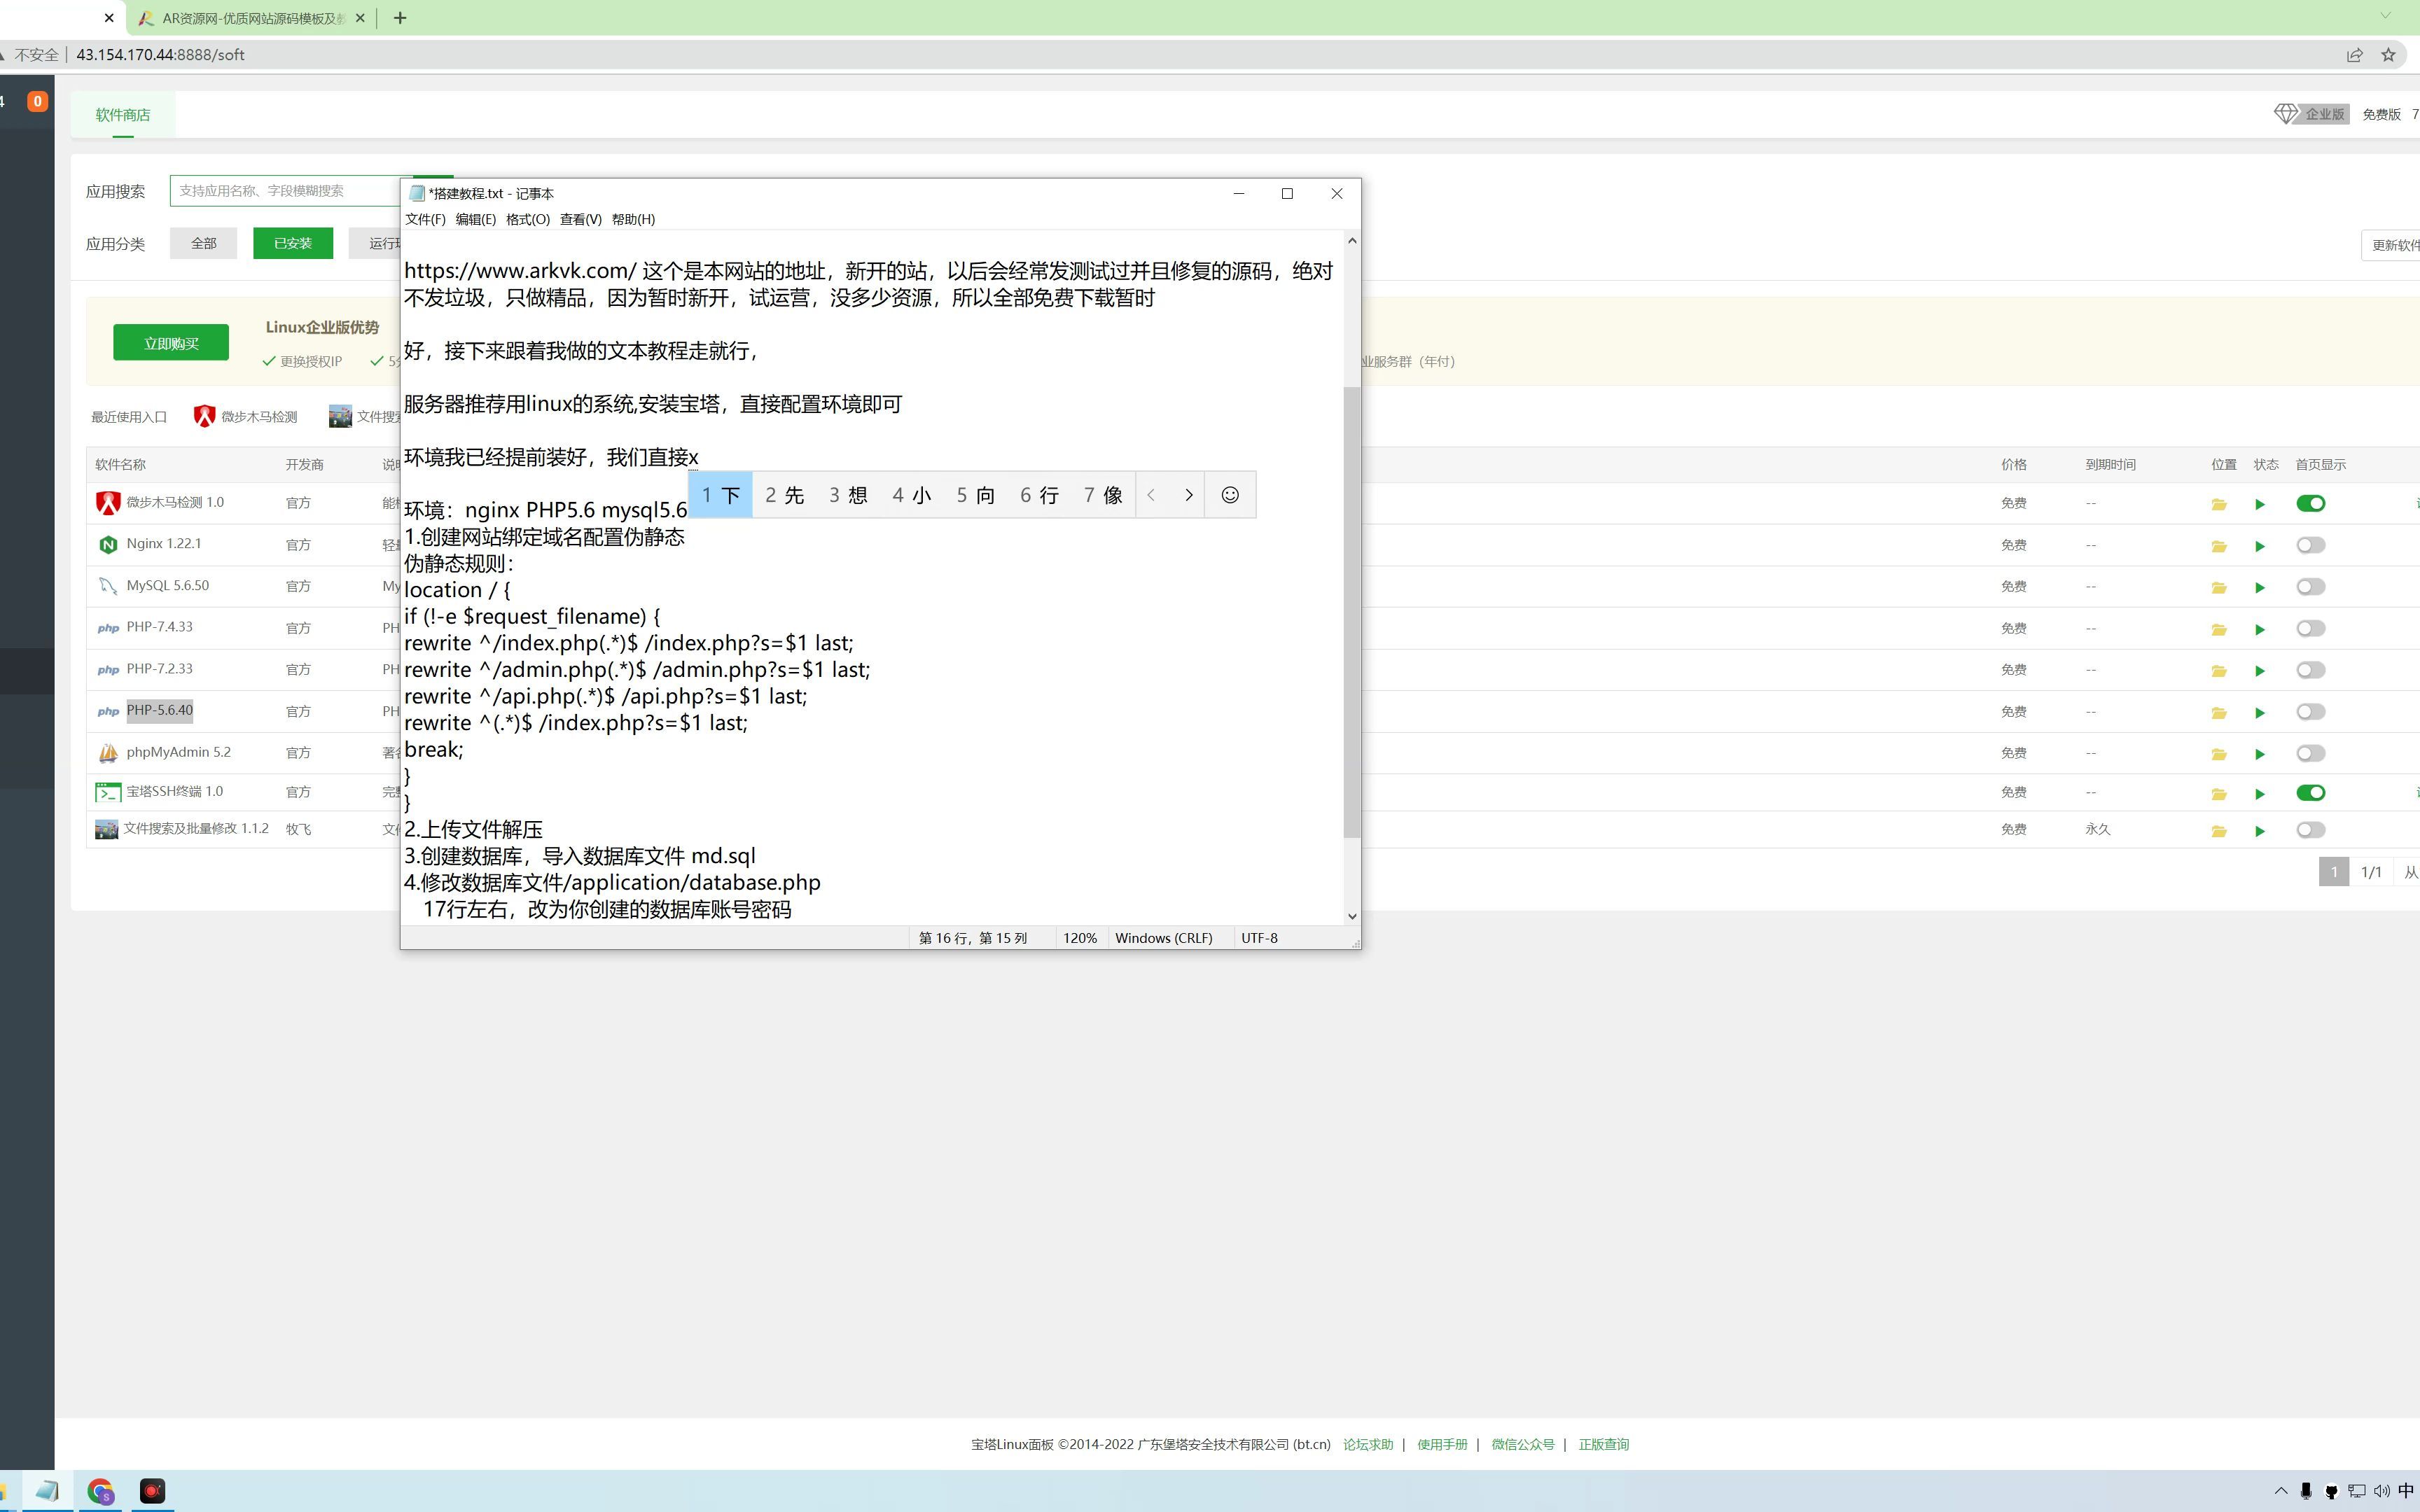Image resolution: width=2420 pixels, height=1512 pixels.
Task: Open Notepad 格式(O) menu
Action: coord(527,219)
